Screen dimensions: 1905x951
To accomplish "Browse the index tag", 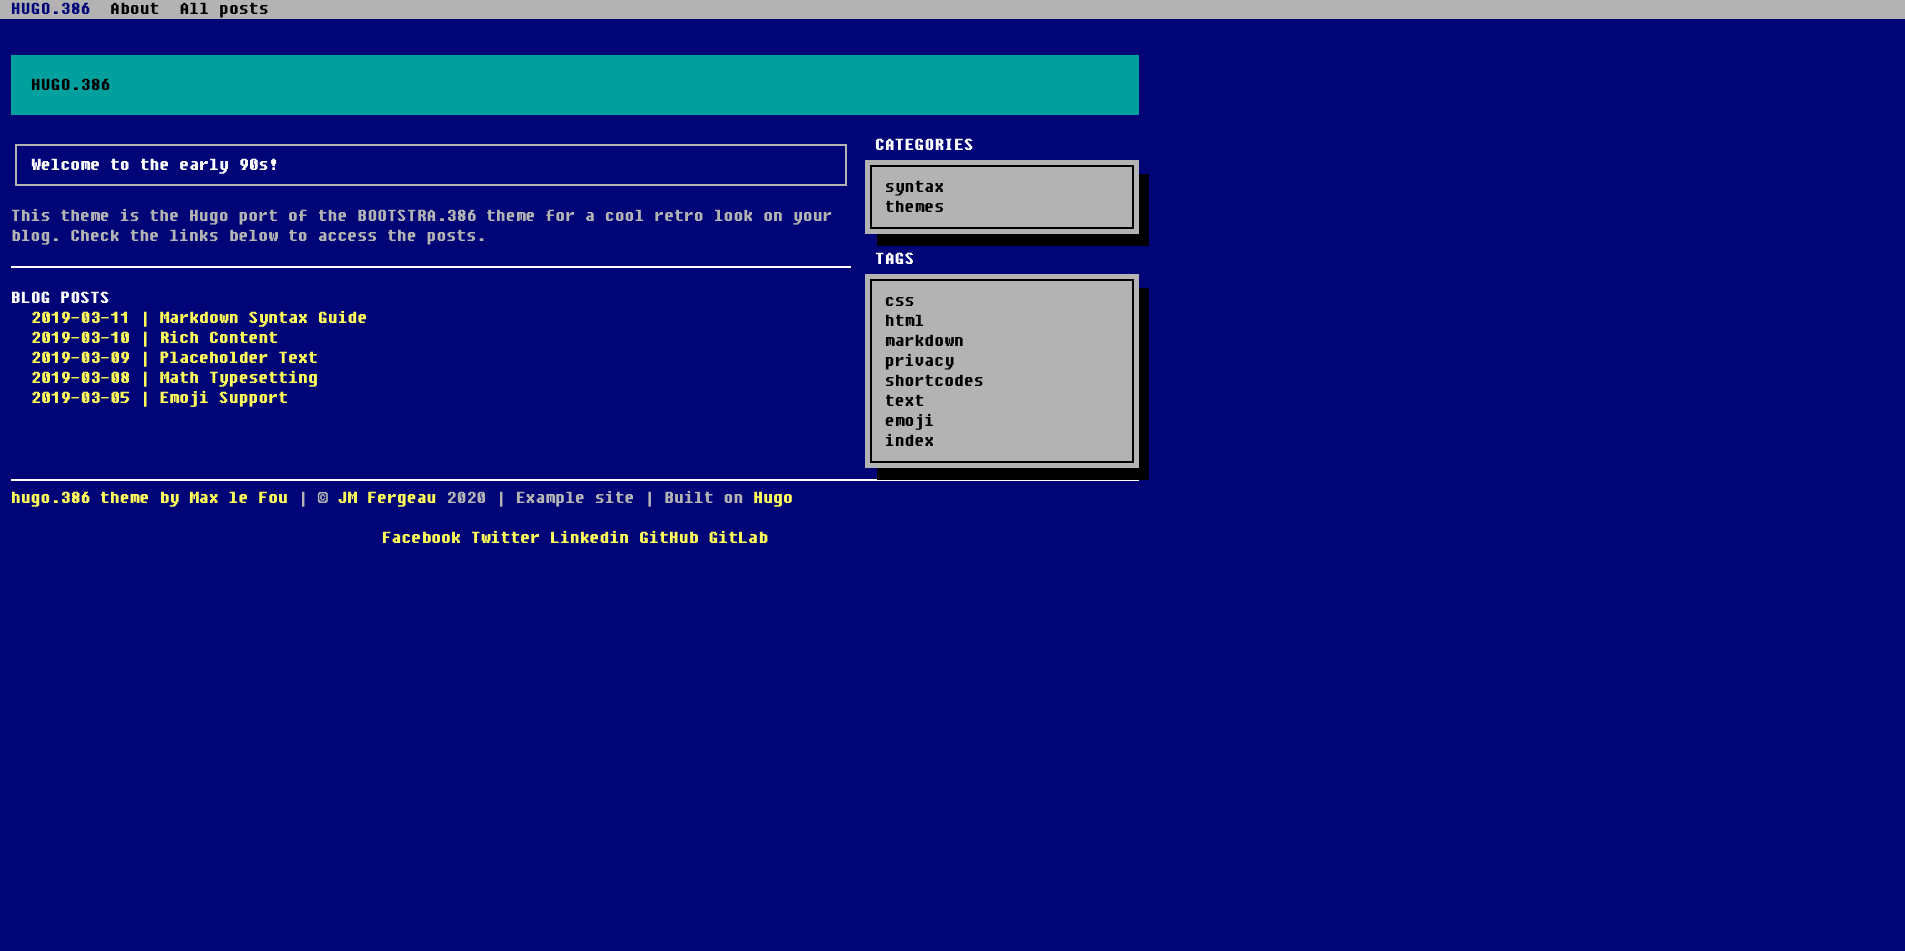I will pyautogui.click(x=909, y=441).
